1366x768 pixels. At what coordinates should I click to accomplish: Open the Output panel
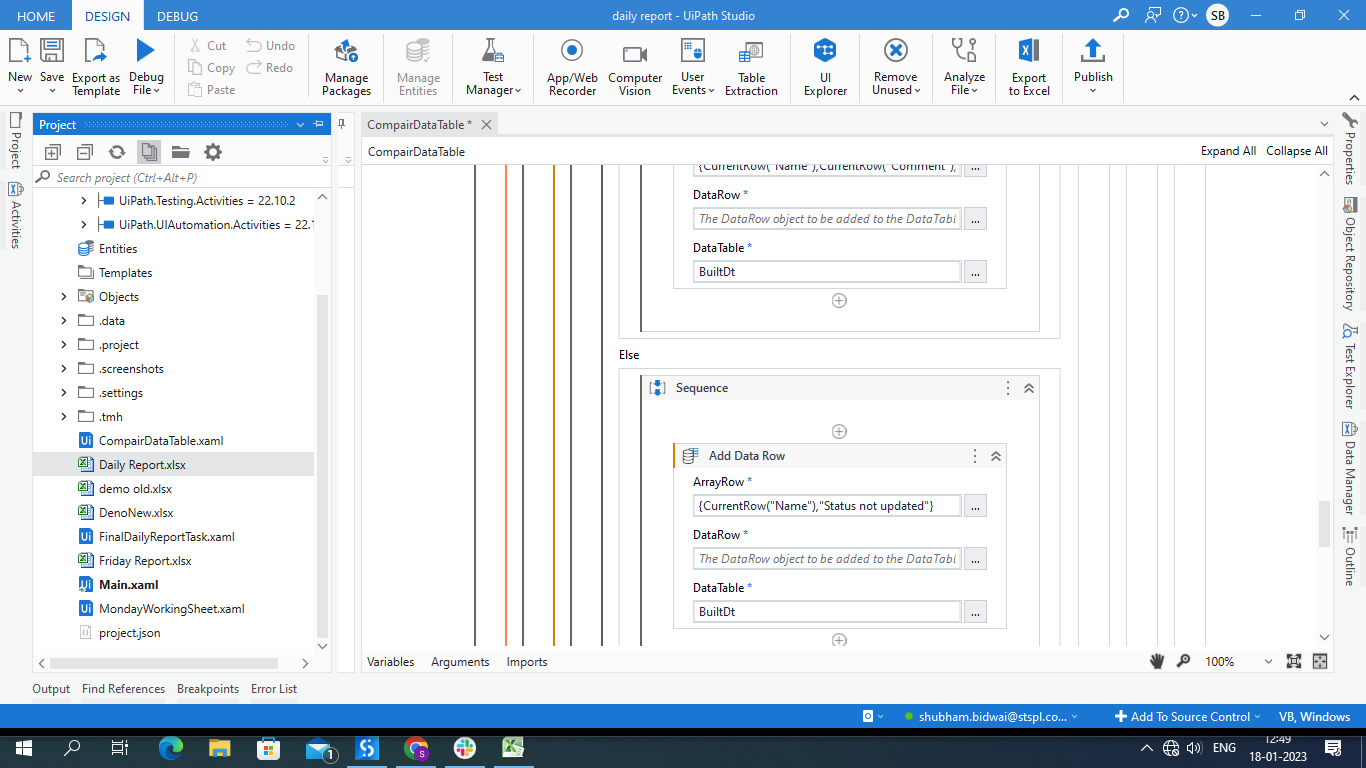(x=51, y=689)
